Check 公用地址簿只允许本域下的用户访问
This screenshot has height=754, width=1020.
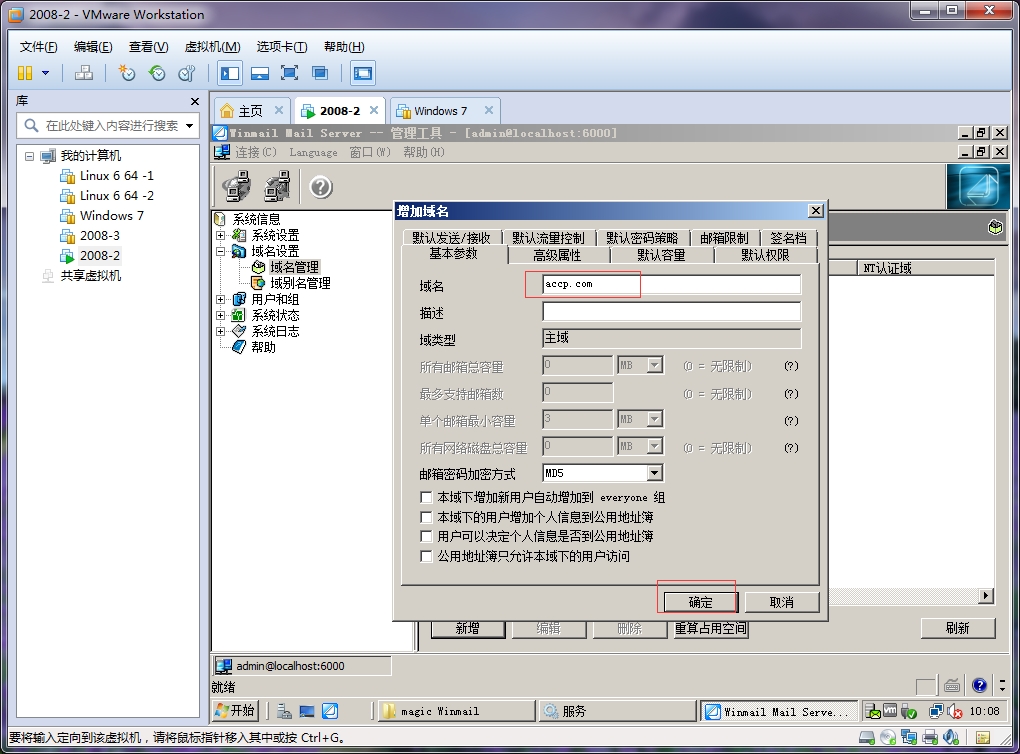click(x=426, y=556)
